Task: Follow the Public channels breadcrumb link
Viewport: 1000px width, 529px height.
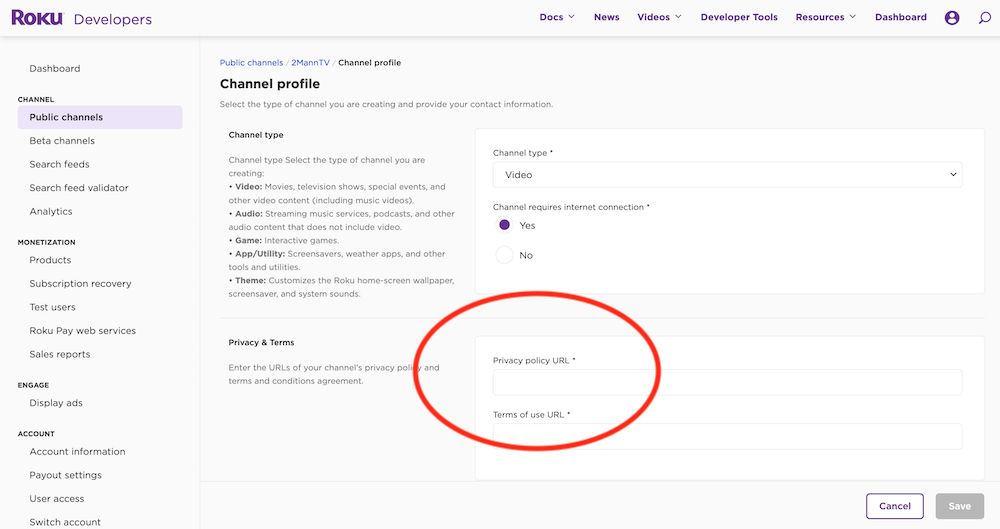Action: (x=251, y=63)
